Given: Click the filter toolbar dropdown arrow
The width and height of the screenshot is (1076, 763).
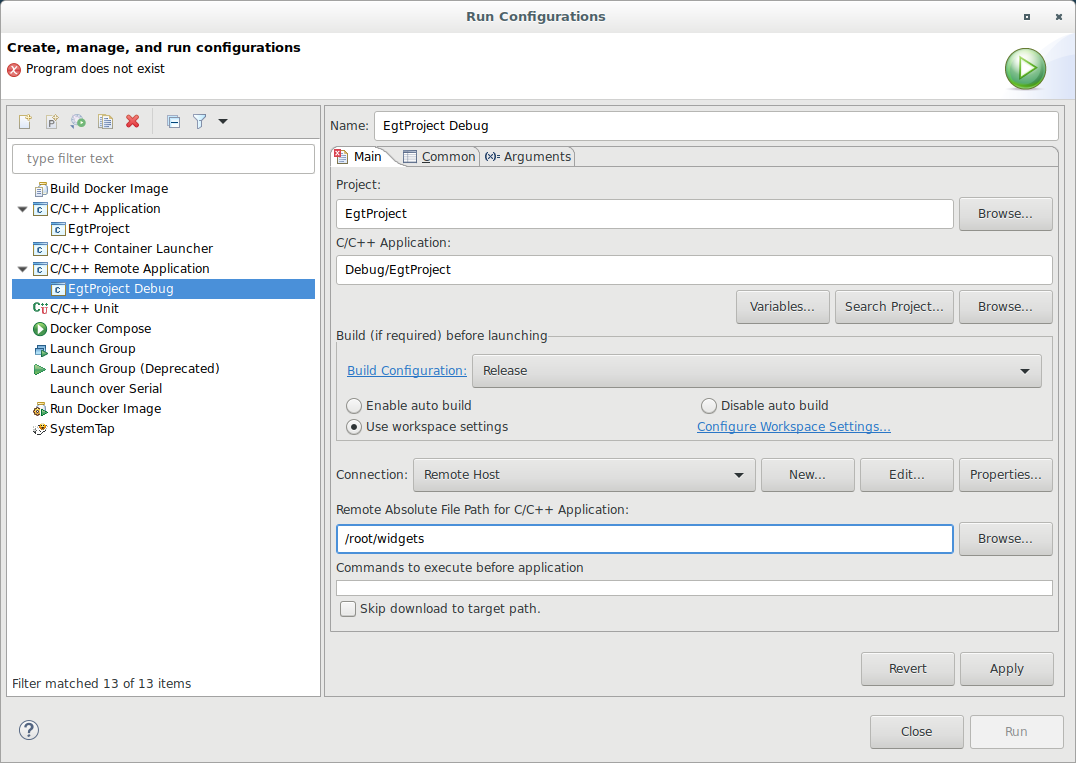Looking at the screenshot, I should (x=223, y=121).
